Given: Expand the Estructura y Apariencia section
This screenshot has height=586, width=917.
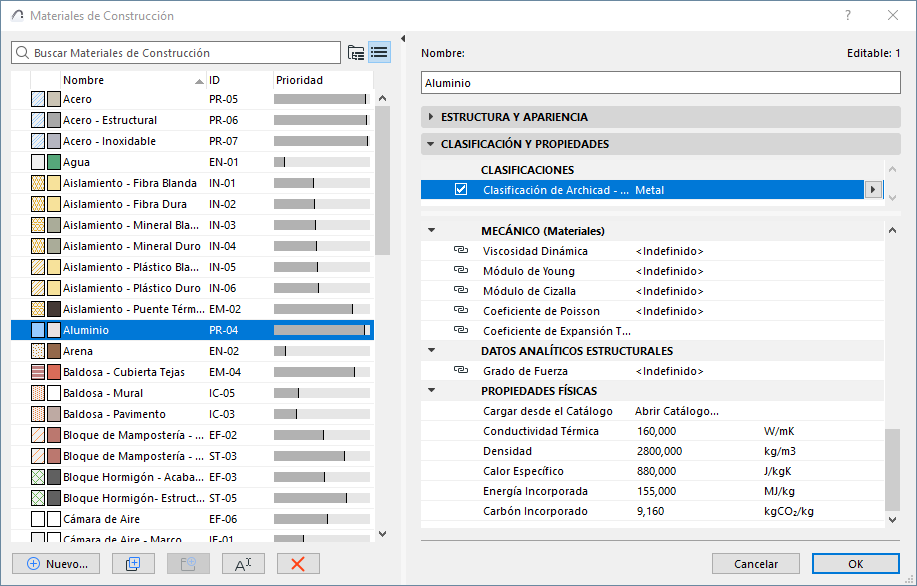Looking at the screenshot, I should (x=431, y=117).
